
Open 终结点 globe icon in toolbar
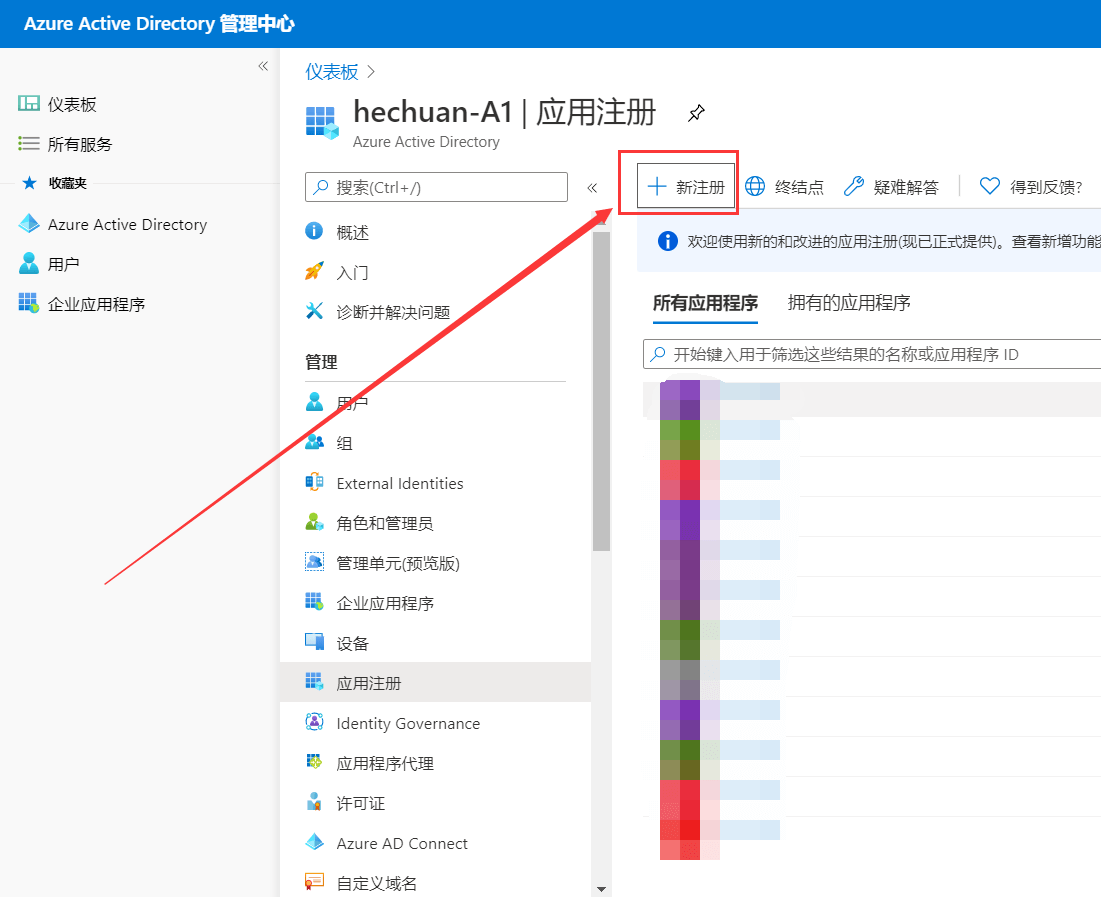[756, 187]
